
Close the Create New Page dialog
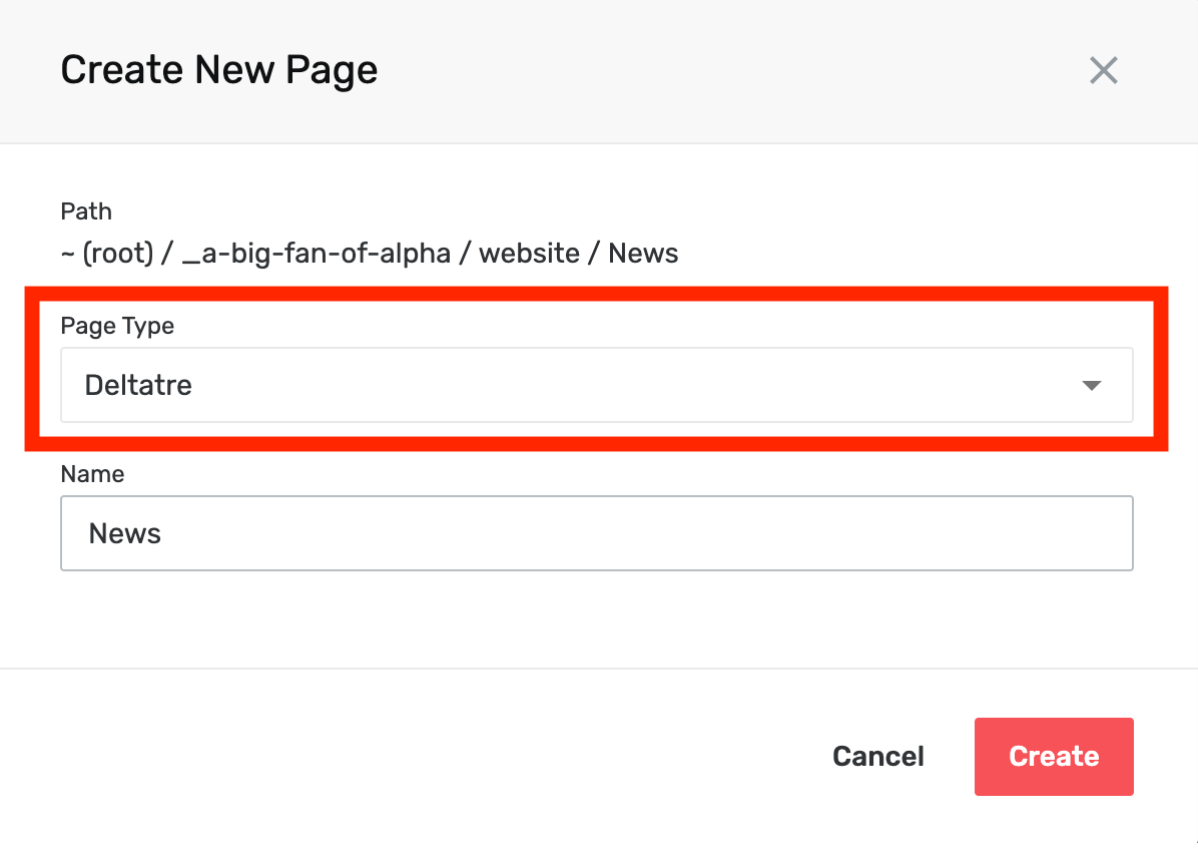click(x=1103, y=71)
